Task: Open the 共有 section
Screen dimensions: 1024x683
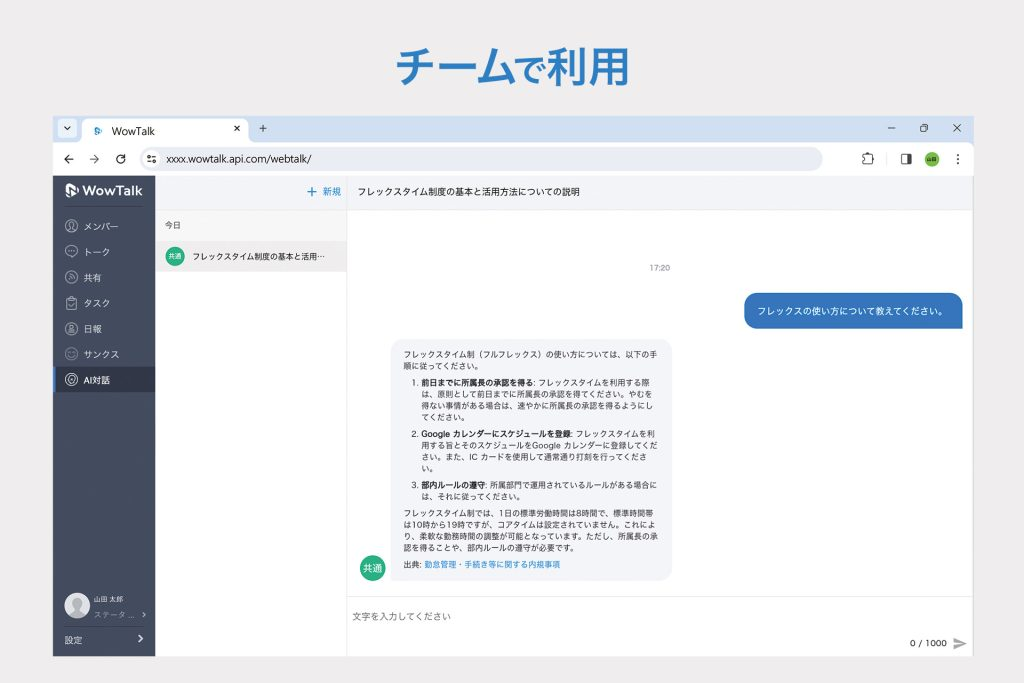Action: click(95, 277)
